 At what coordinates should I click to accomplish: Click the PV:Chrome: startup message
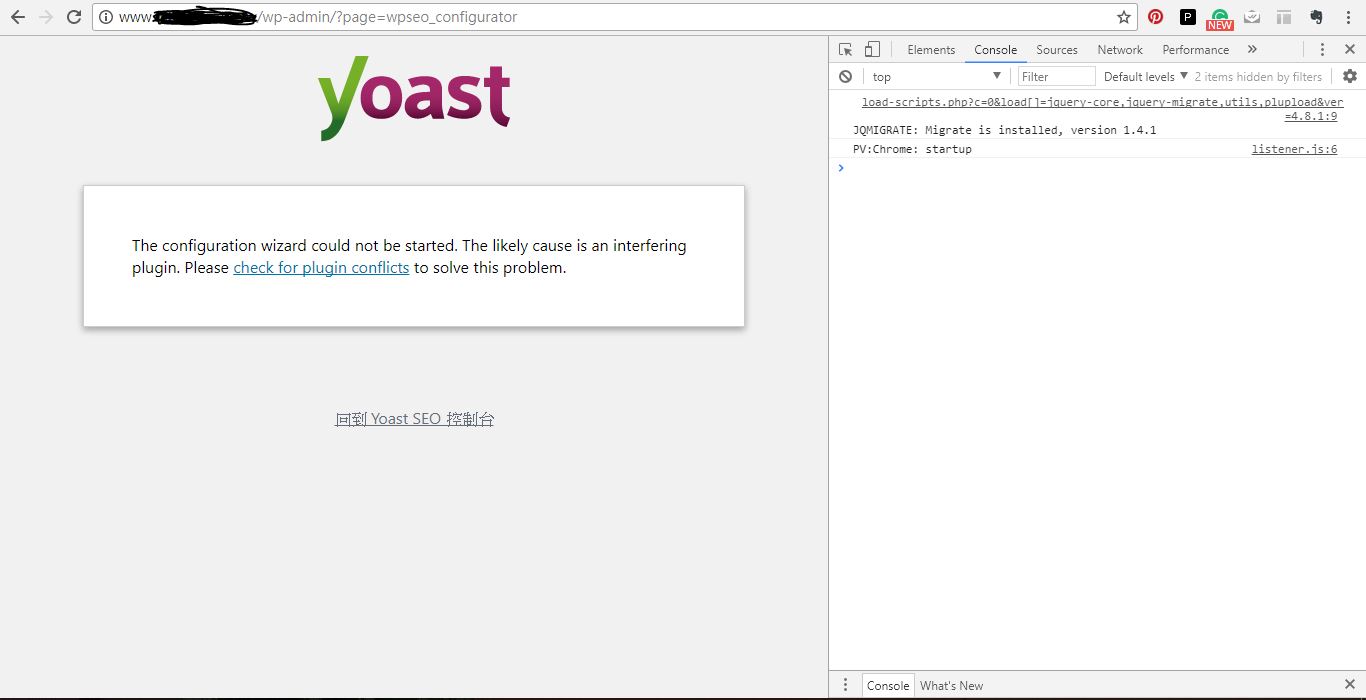tap(912, 149)
